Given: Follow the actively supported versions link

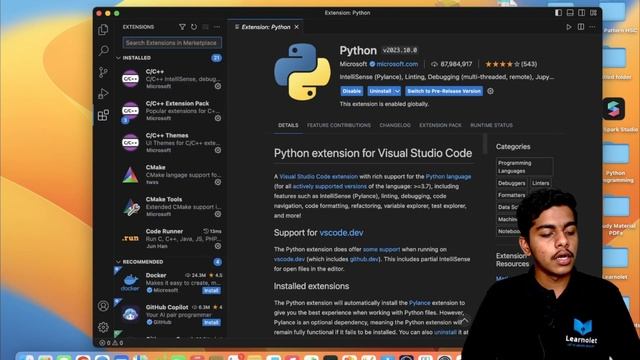Looking at the screenshot, I should click(330, 187).
